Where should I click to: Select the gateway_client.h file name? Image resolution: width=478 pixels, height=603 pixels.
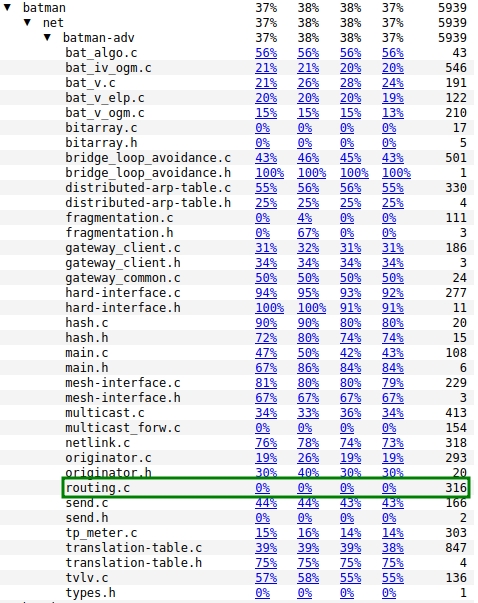123,263
